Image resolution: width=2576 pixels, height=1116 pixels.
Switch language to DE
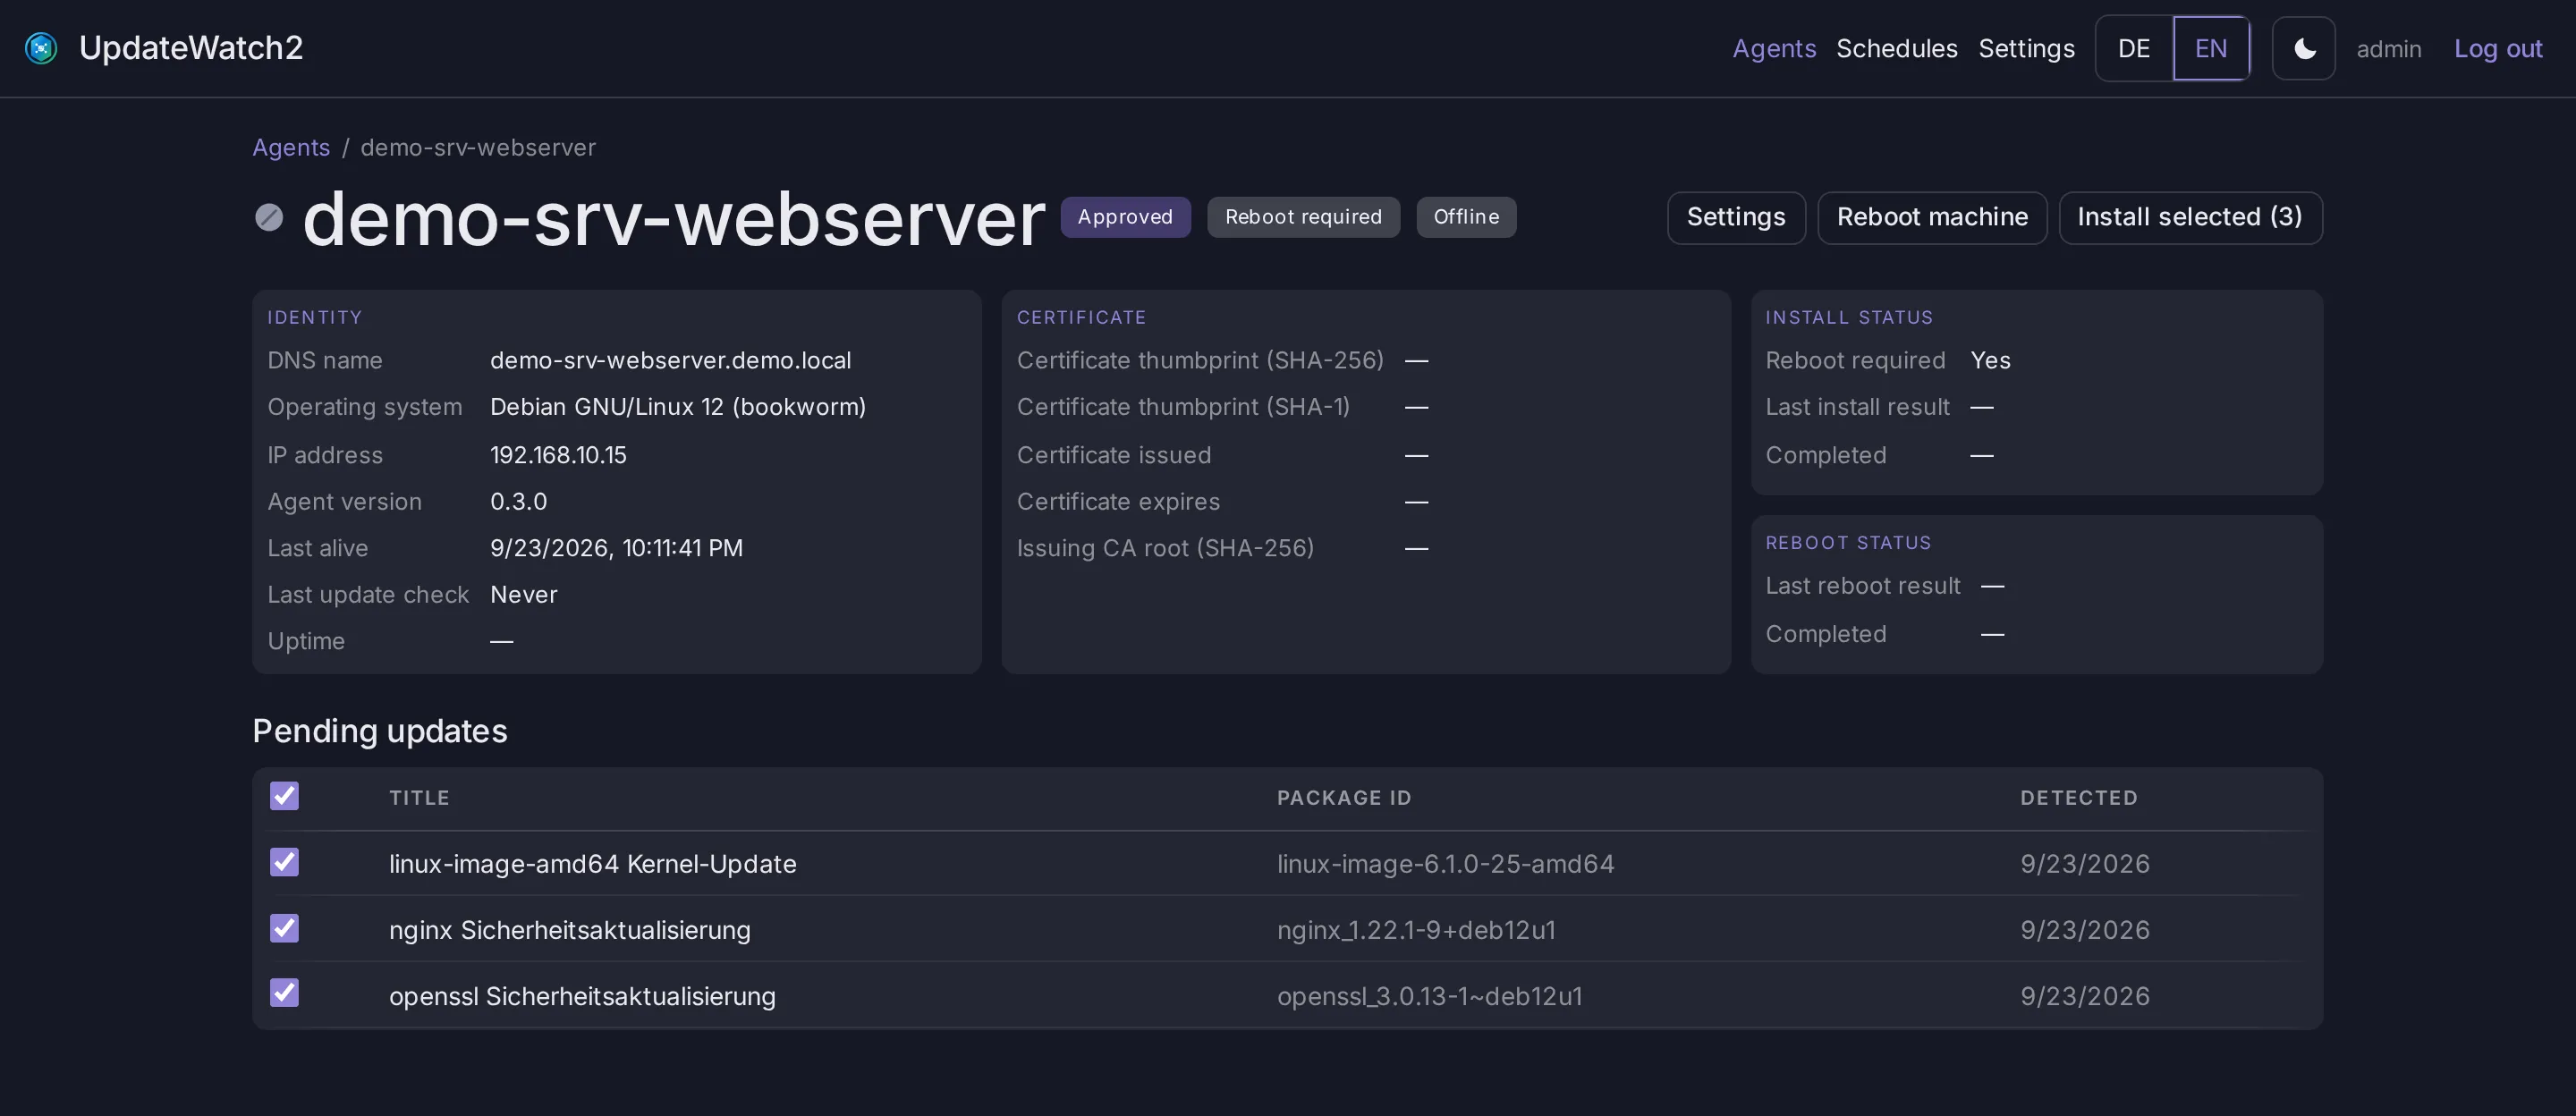[2133, 48]
